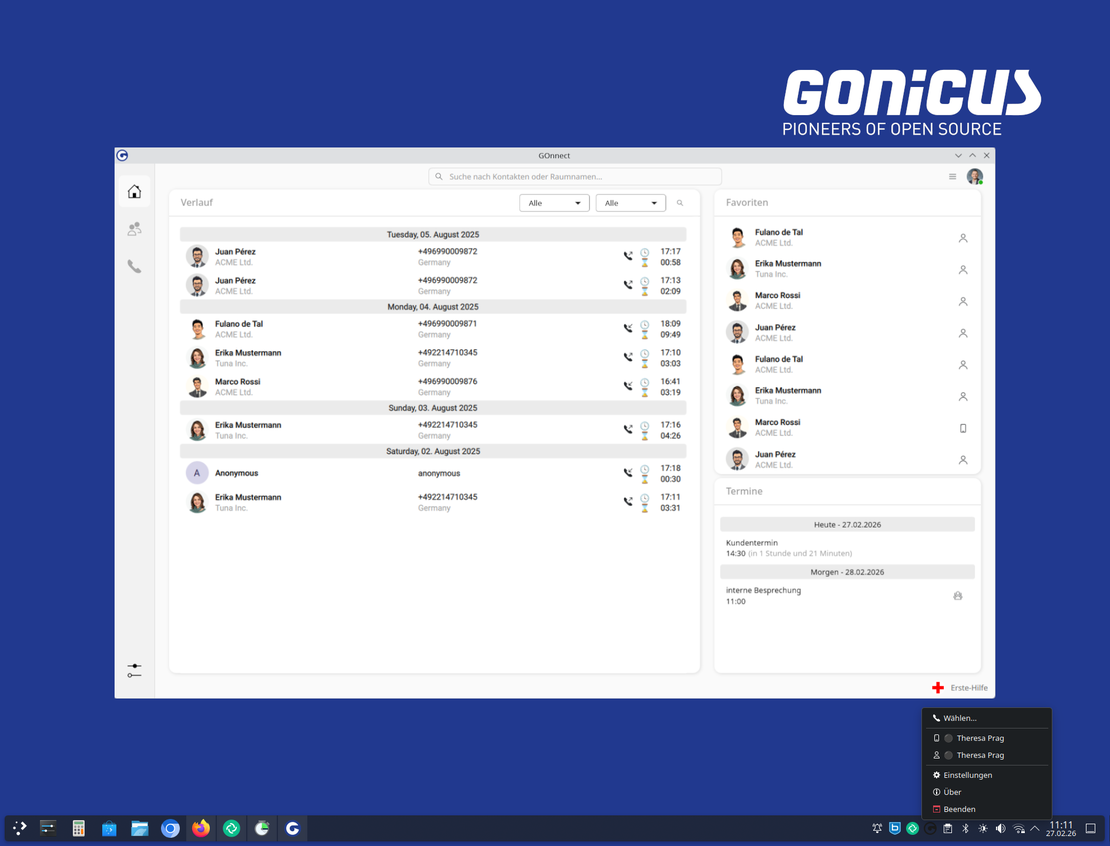Click the meeting icon next to interne Besprechung
This screenshot has height=846, width=1110.
(x=958, y=596)
